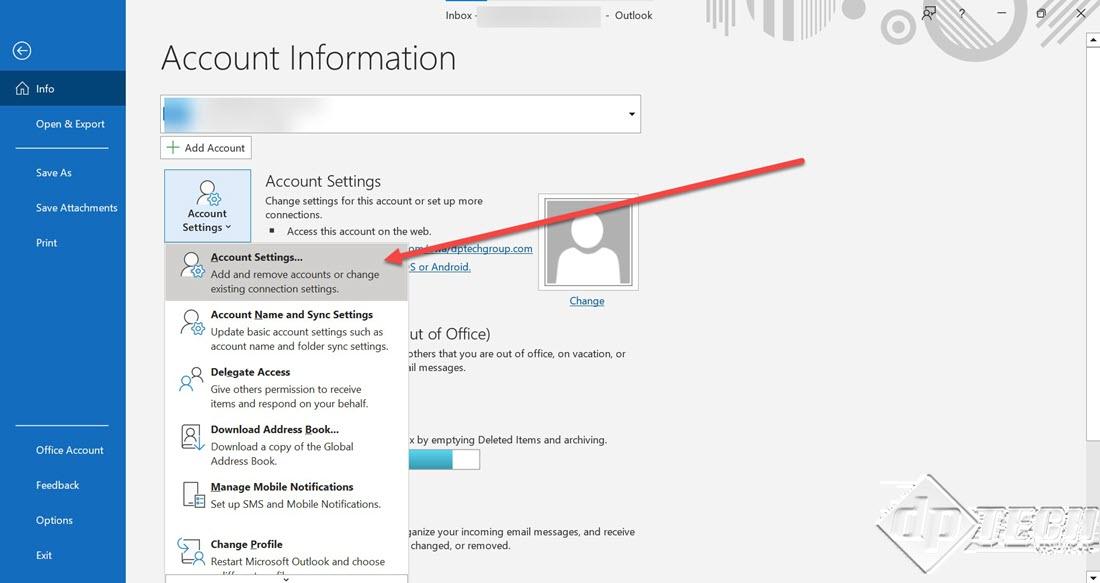Click the Delegate Access people icon

(x=192, y=380)
